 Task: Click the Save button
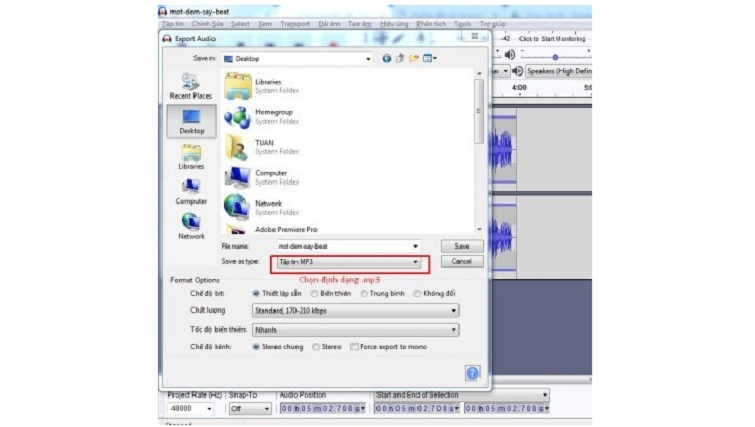(461, 245)
